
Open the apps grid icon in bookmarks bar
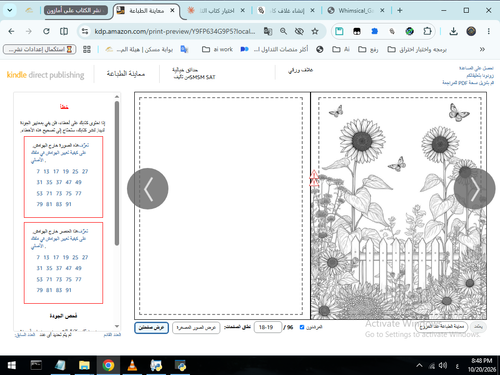point(87,49)
